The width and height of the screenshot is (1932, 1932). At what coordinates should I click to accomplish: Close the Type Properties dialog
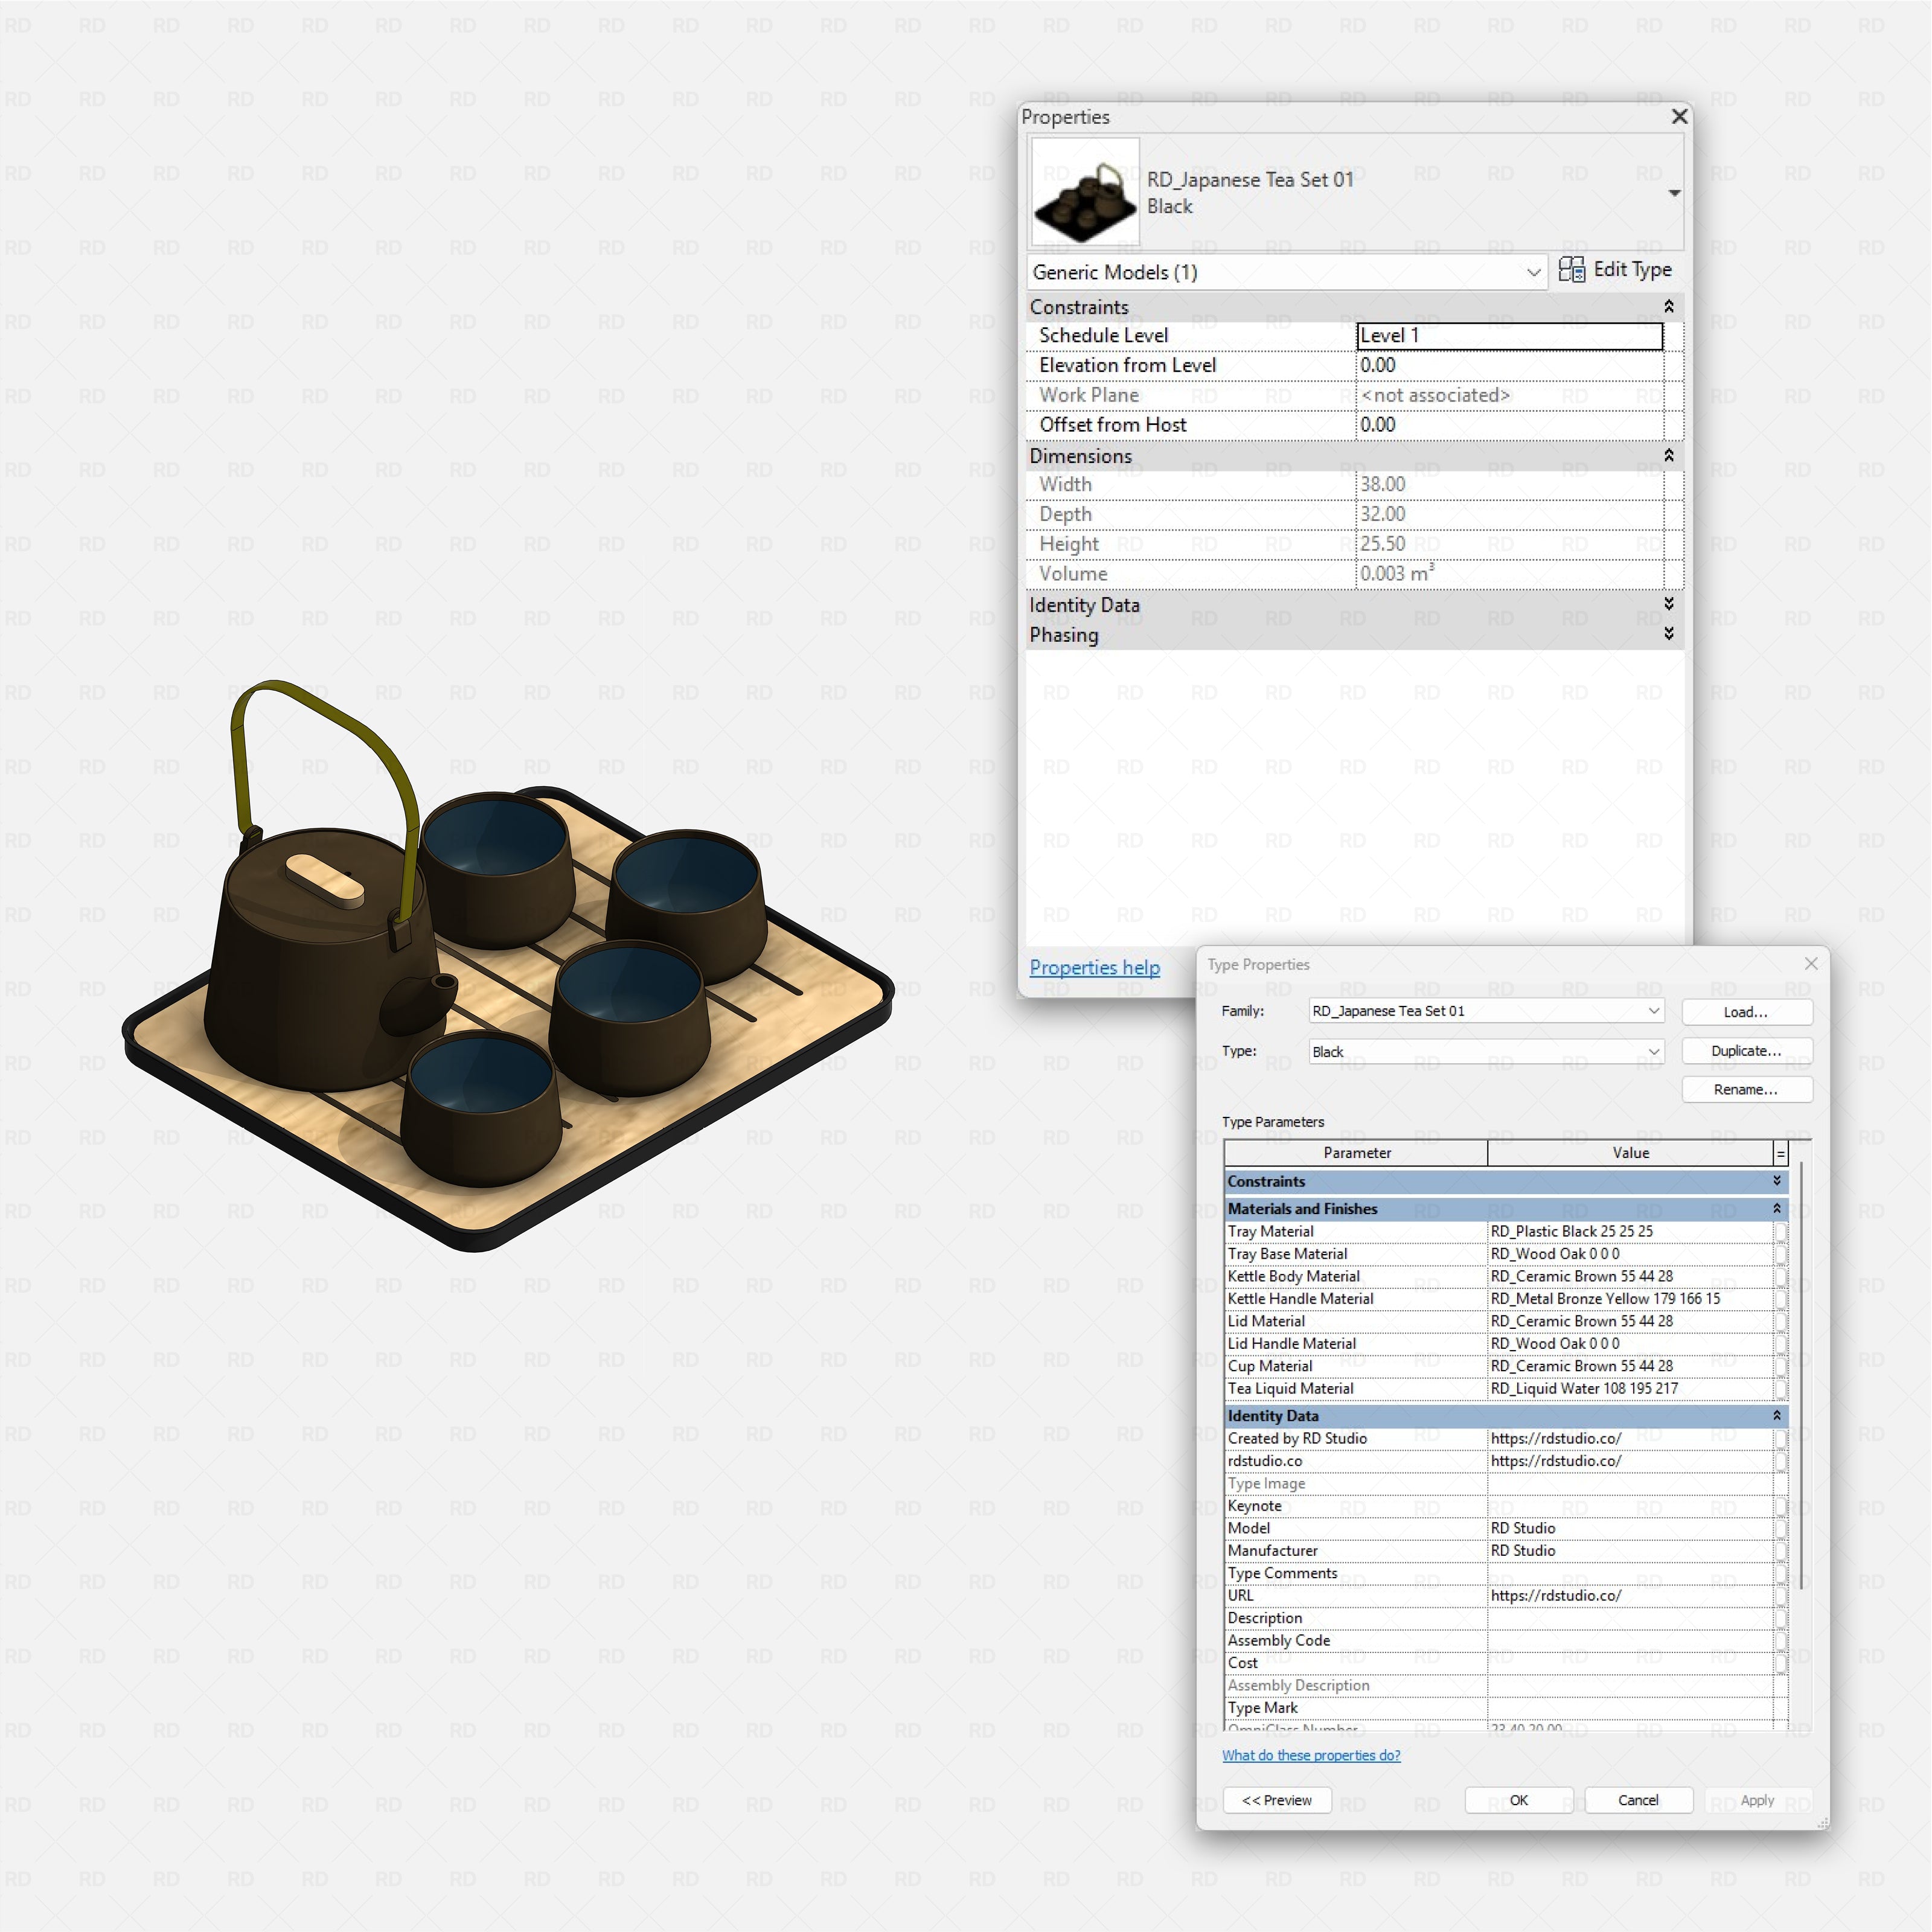point(1811,964)
